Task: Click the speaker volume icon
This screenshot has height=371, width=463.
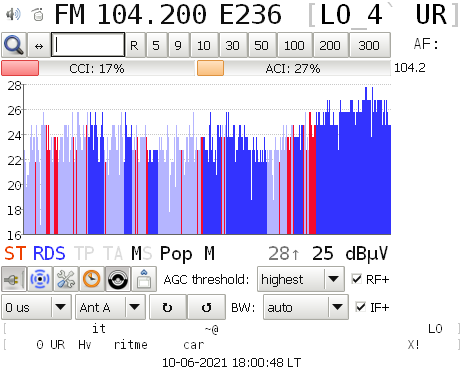Action: pos(14,14)
